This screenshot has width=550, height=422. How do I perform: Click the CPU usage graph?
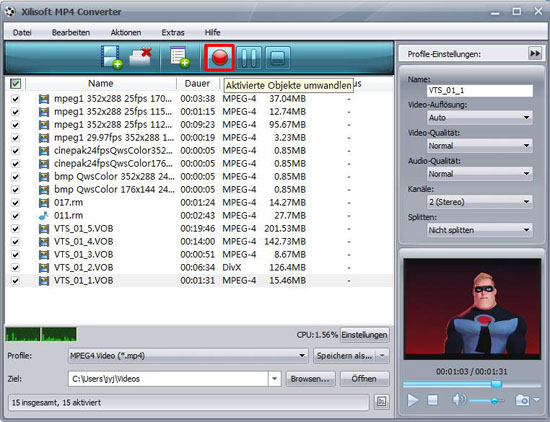coord(41,334)
